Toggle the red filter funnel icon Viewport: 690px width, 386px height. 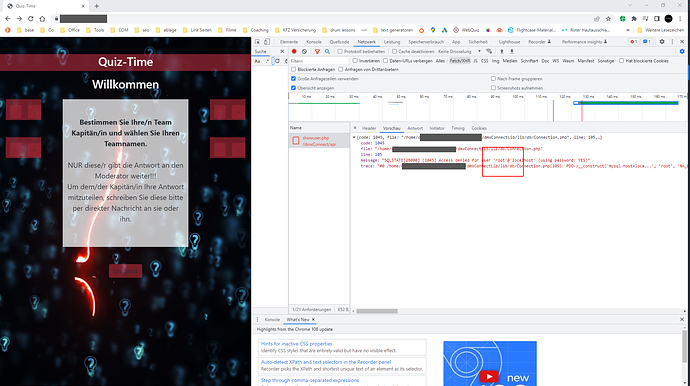(x=317, y=51)
